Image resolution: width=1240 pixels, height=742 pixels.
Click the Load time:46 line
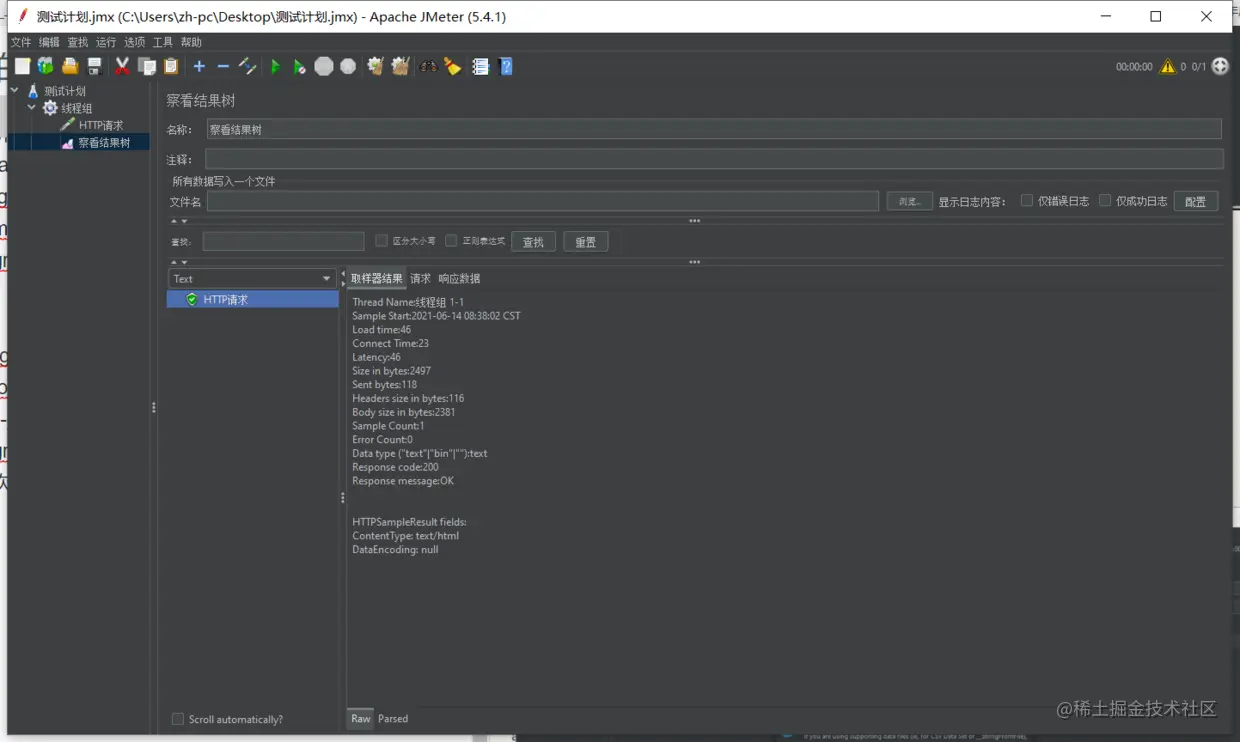[x=381, y=330]
